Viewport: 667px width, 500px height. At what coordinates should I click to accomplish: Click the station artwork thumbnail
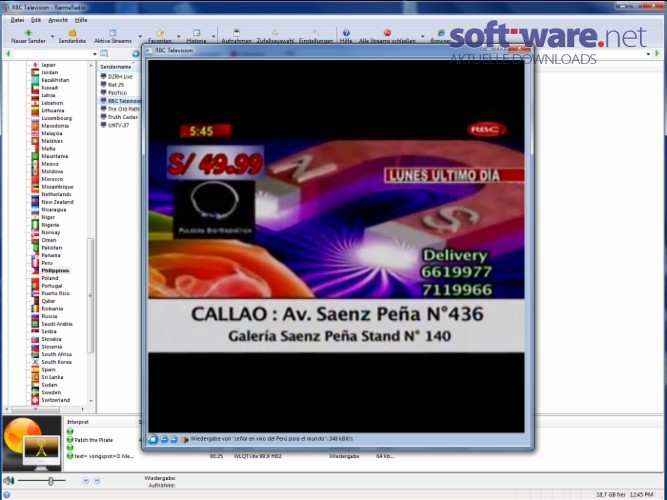32,443
